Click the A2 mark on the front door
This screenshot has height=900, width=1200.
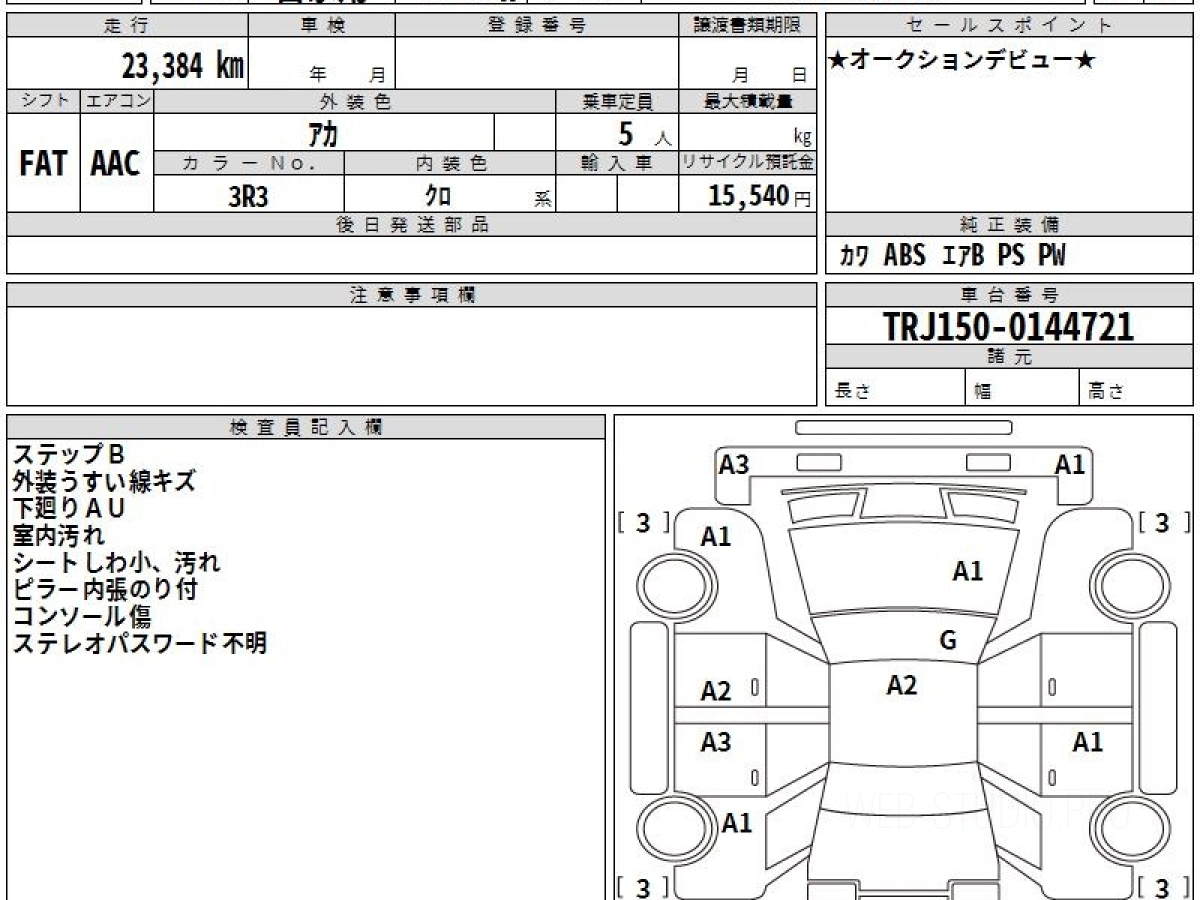[716, 691]
